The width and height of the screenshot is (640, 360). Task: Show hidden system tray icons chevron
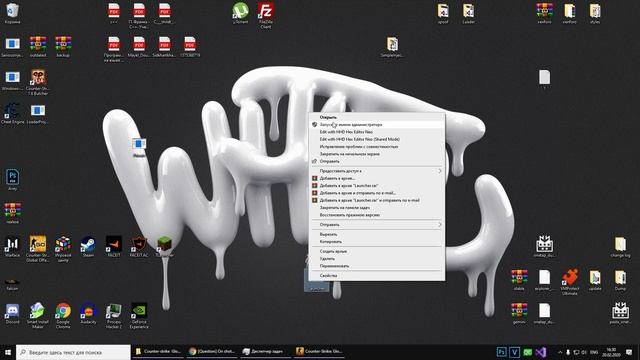pos(560,352)
